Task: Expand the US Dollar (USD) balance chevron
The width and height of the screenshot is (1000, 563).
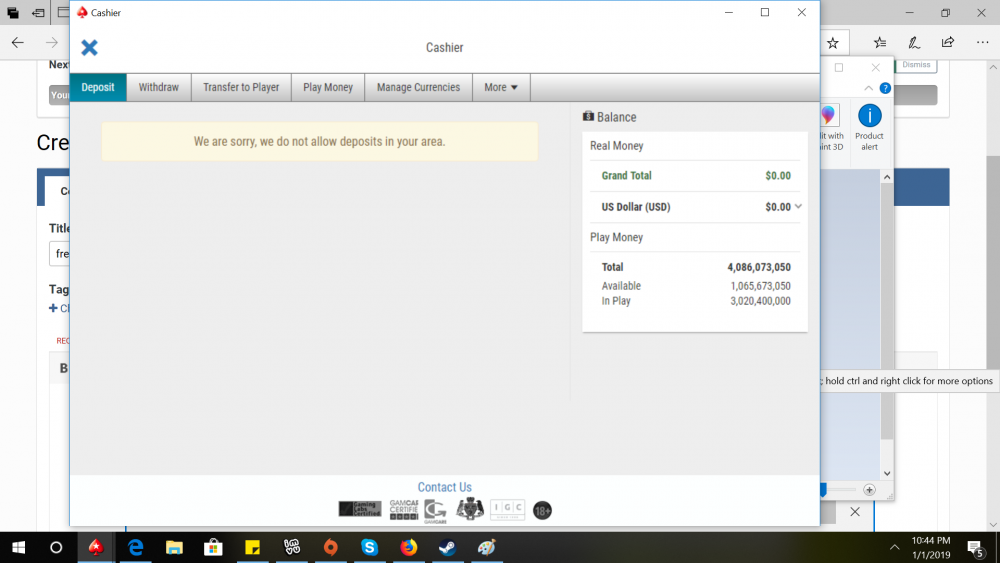Action: pyautogui.click(x=797, y=207)
